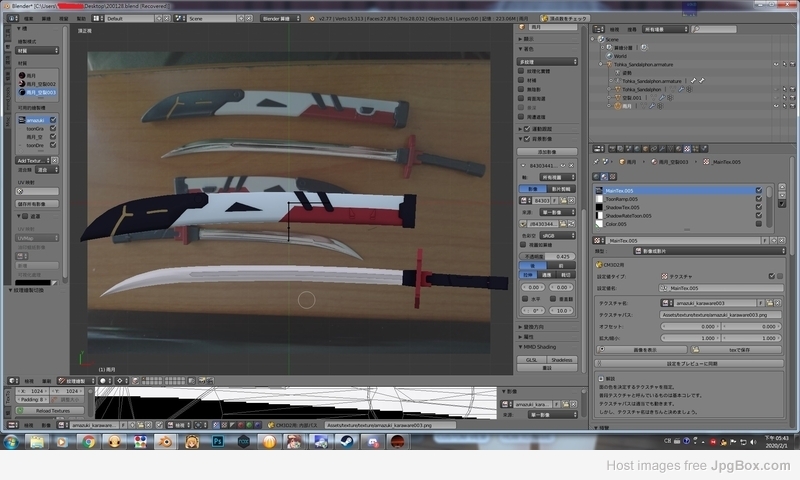This screenshot has width=800, height=480.
Task: Toggle the _ToonRamp.005 texture slot checkbox
Action: pos(759,199)
